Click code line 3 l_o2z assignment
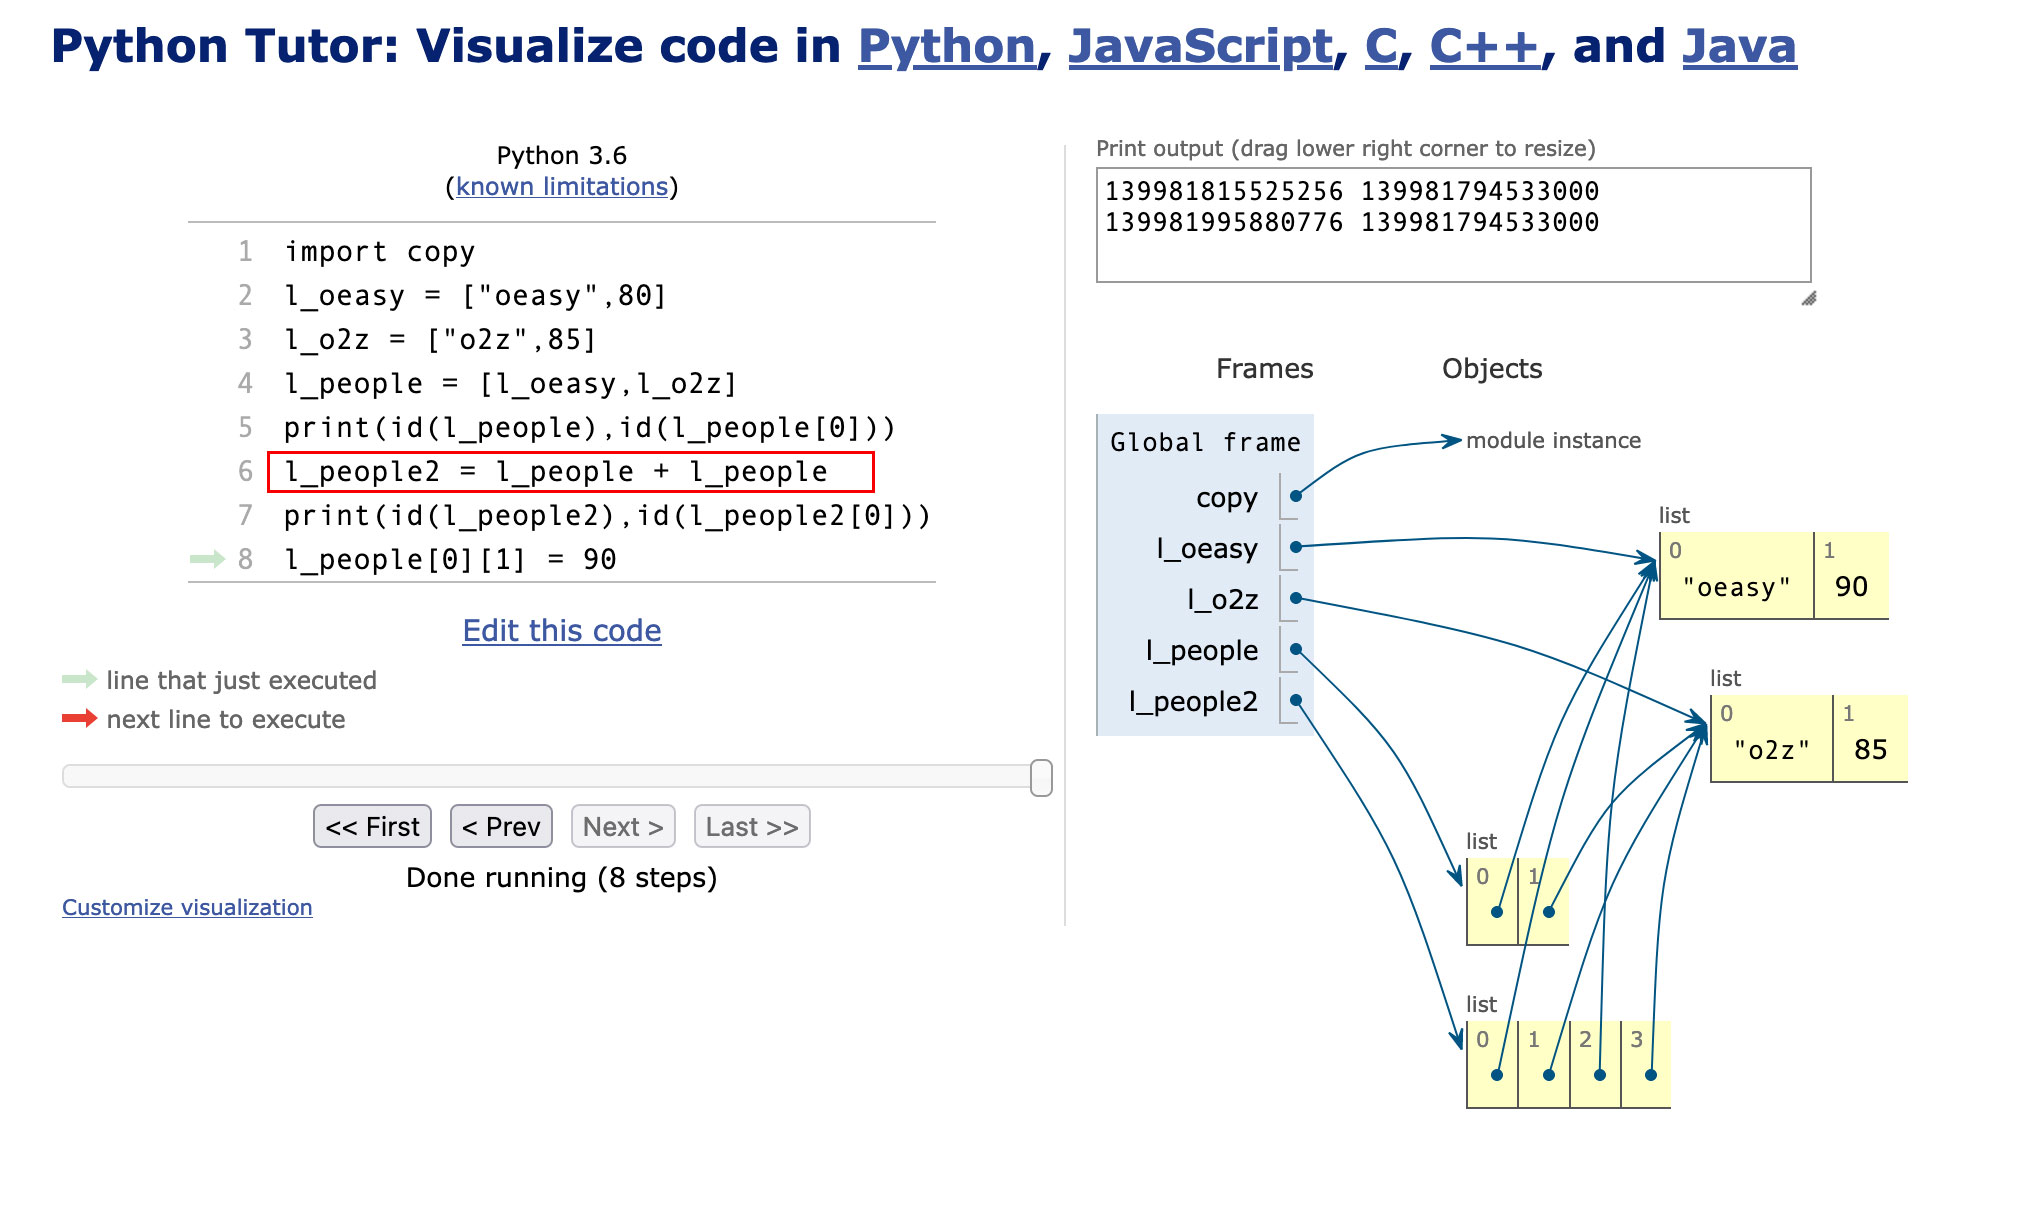Image resolution: width=2038 pixels, height=1206 pixels. 440,340
